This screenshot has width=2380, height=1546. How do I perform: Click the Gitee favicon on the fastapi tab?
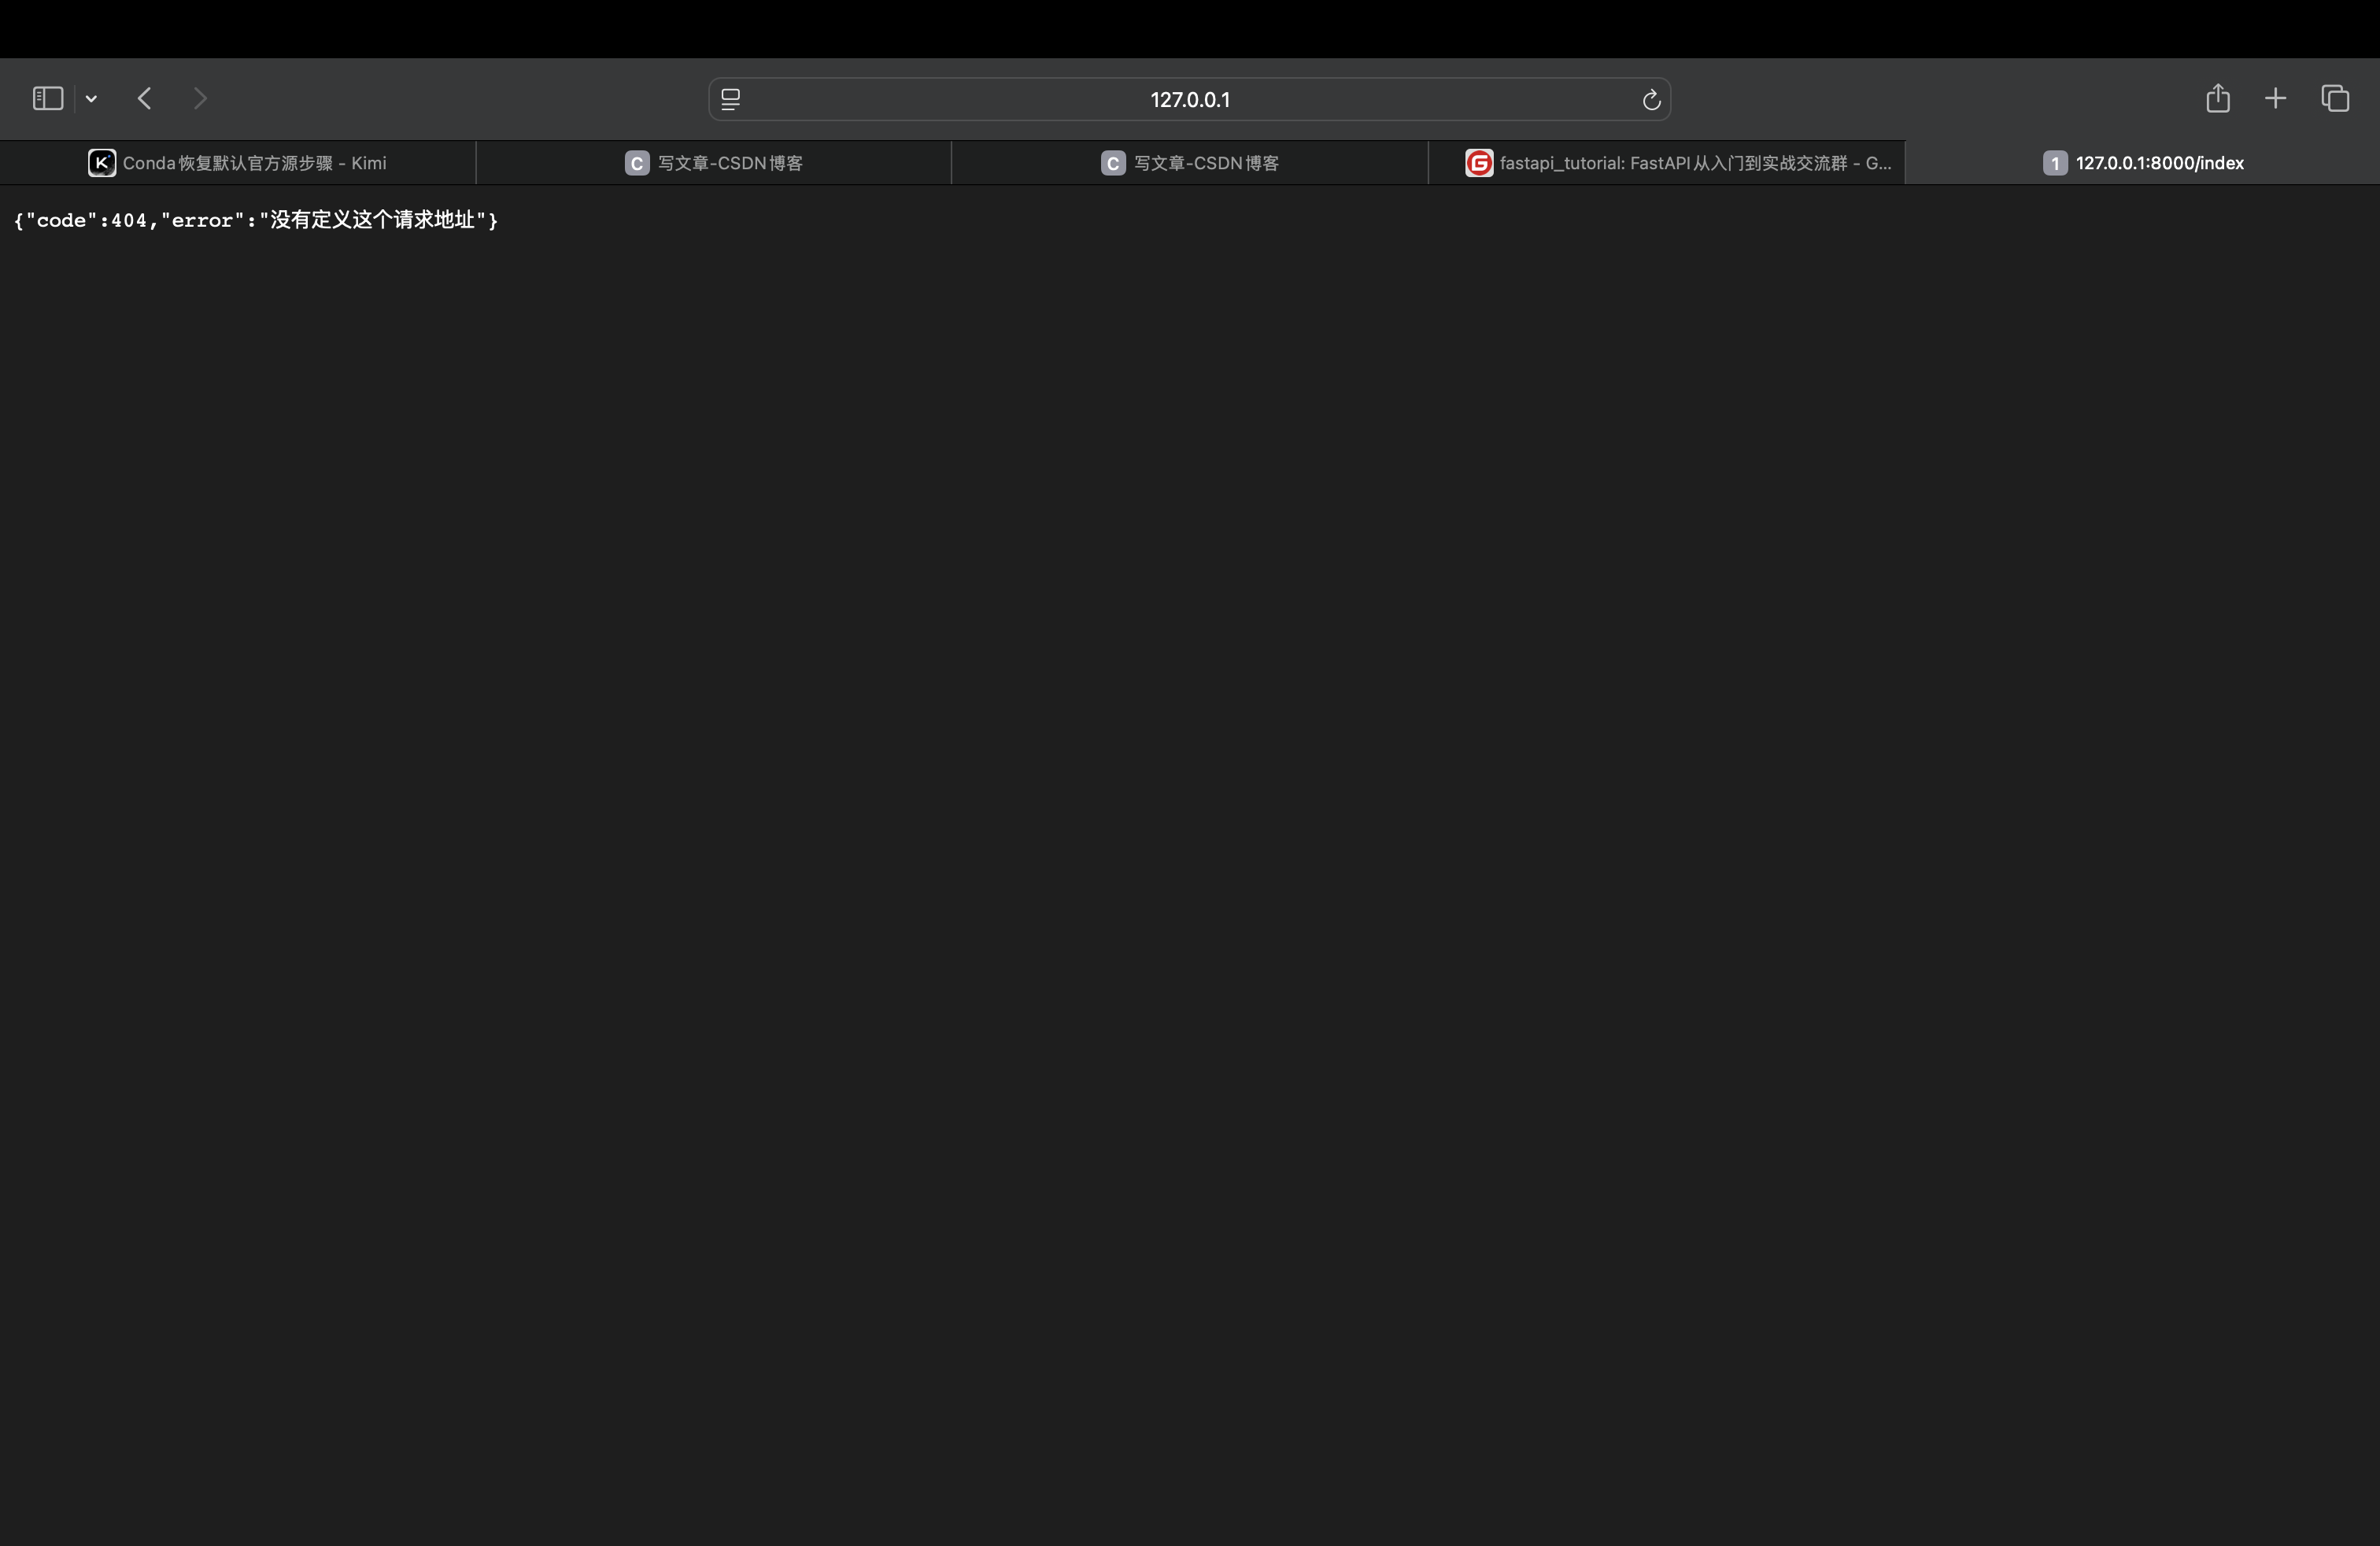(1478, 163)
